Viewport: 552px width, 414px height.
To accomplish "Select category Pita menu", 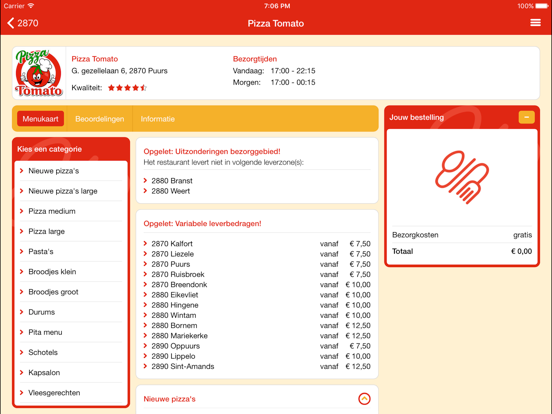I will tap(71, 332).
